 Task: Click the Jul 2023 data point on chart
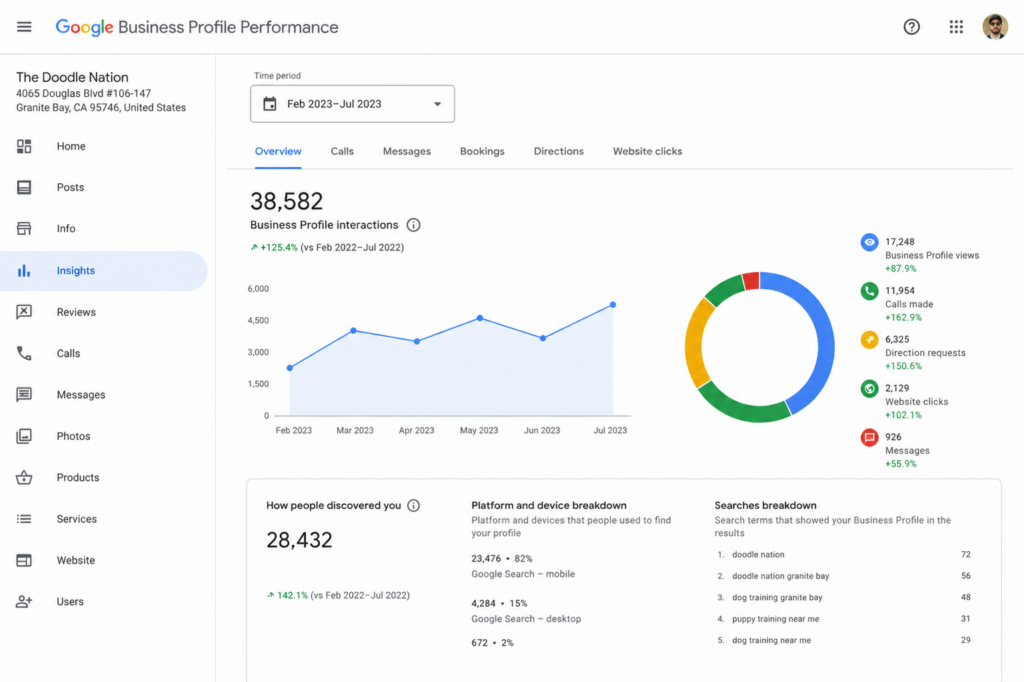[x=613, y=304]
